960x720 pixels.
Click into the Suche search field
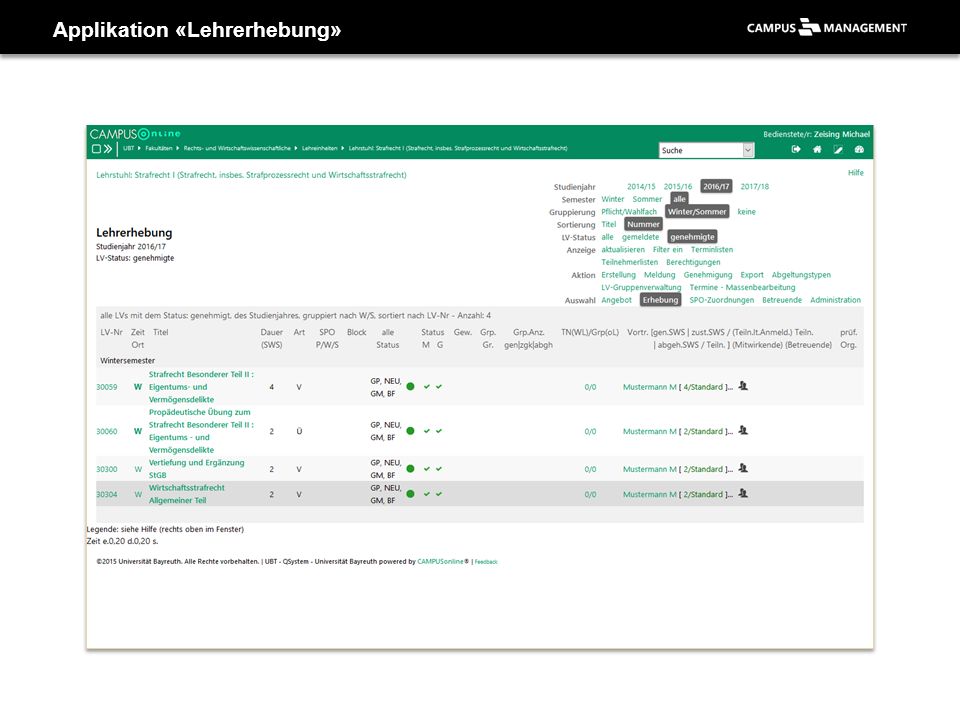click(x=701, y=150)
